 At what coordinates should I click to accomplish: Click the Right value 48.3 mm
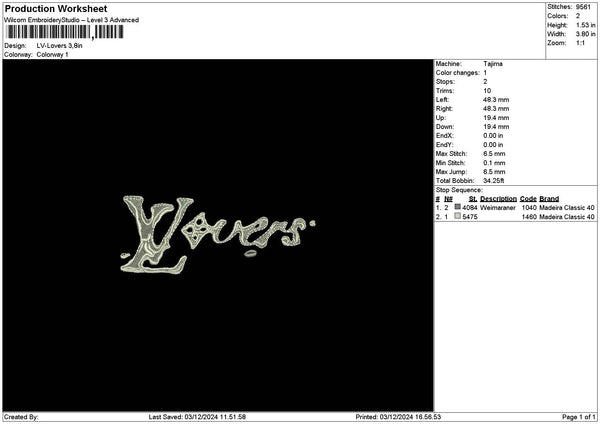(496, 109)
